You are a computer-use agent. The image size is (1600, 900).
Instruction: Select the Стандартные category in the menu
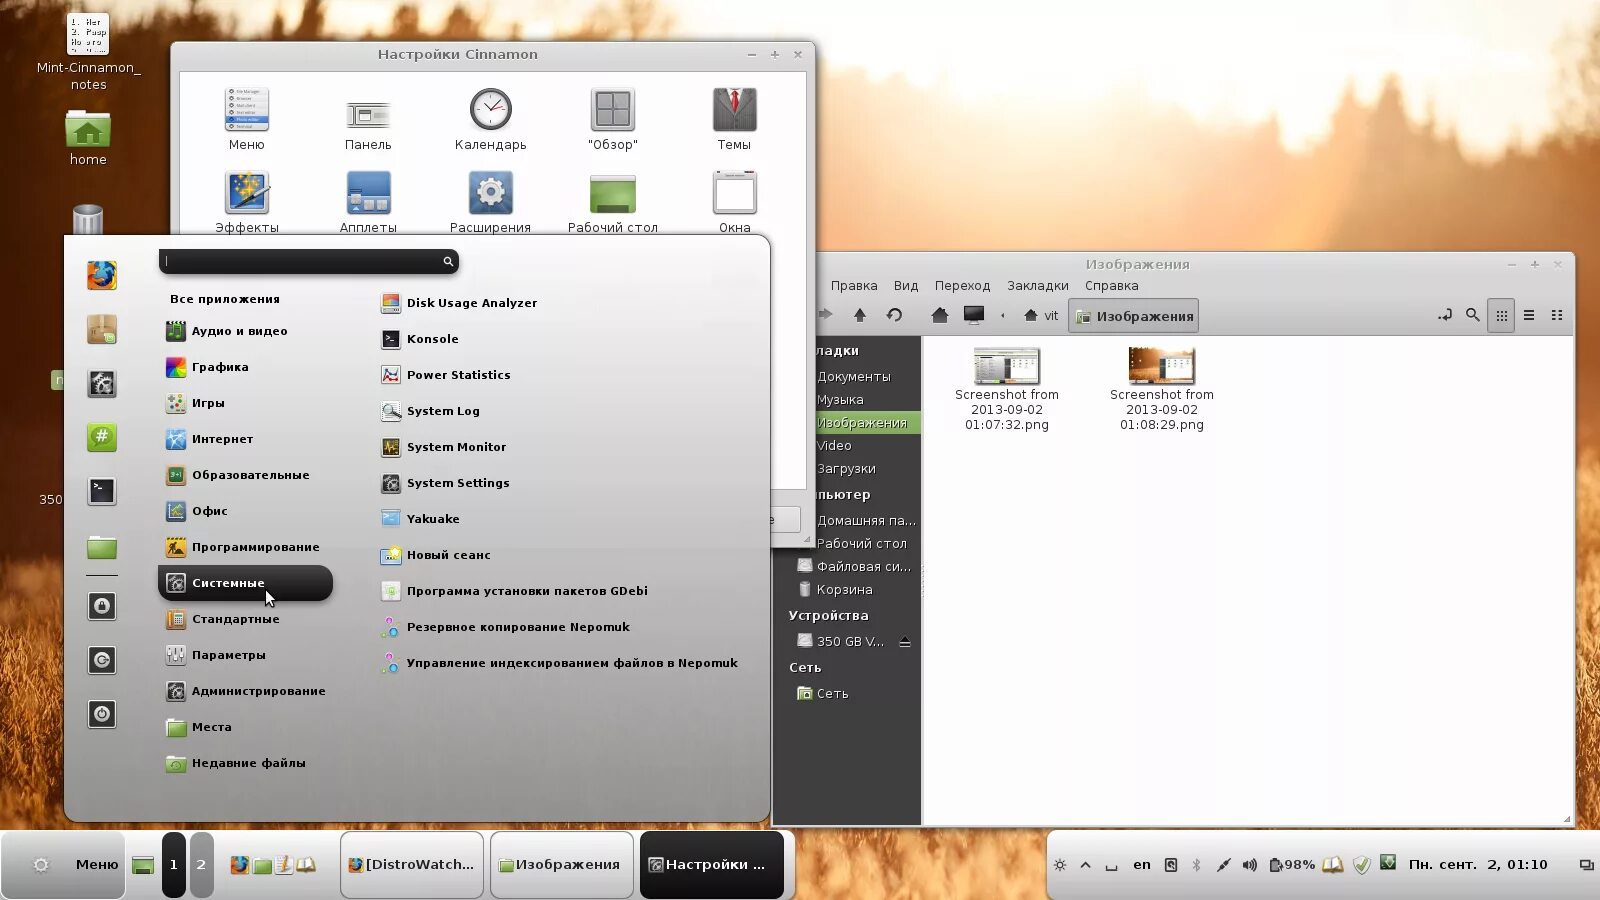[235, 619]
